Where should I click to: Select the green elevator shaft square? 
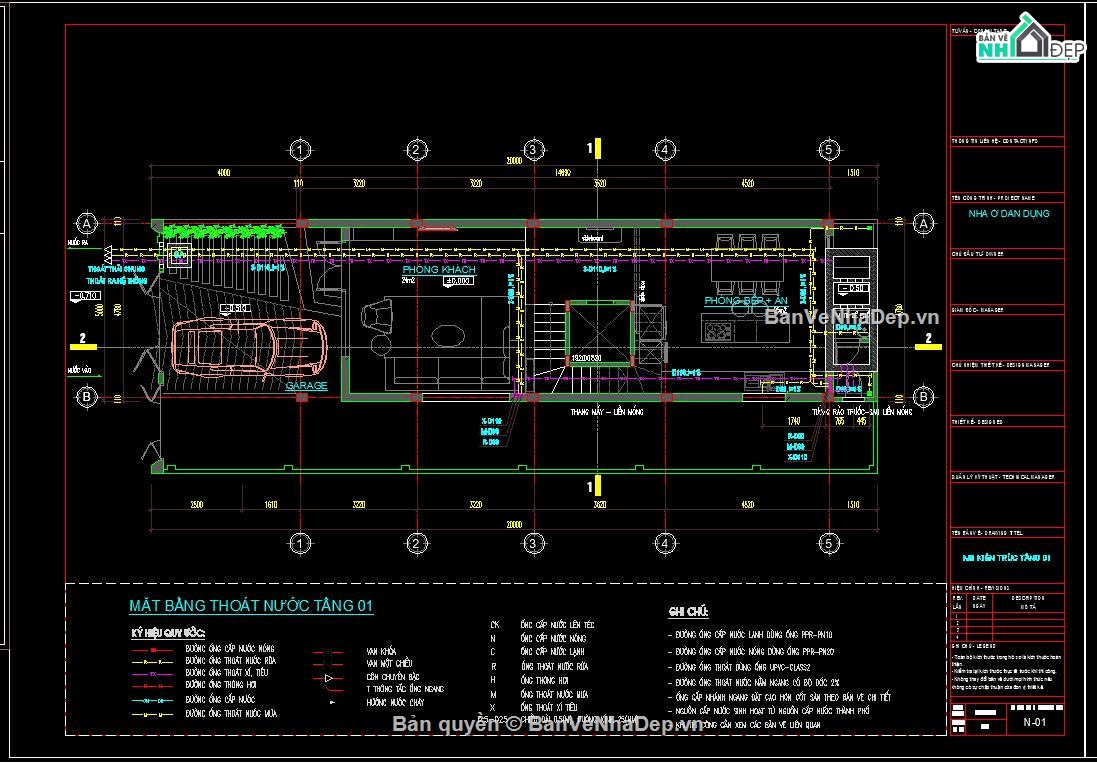[600, 331]
